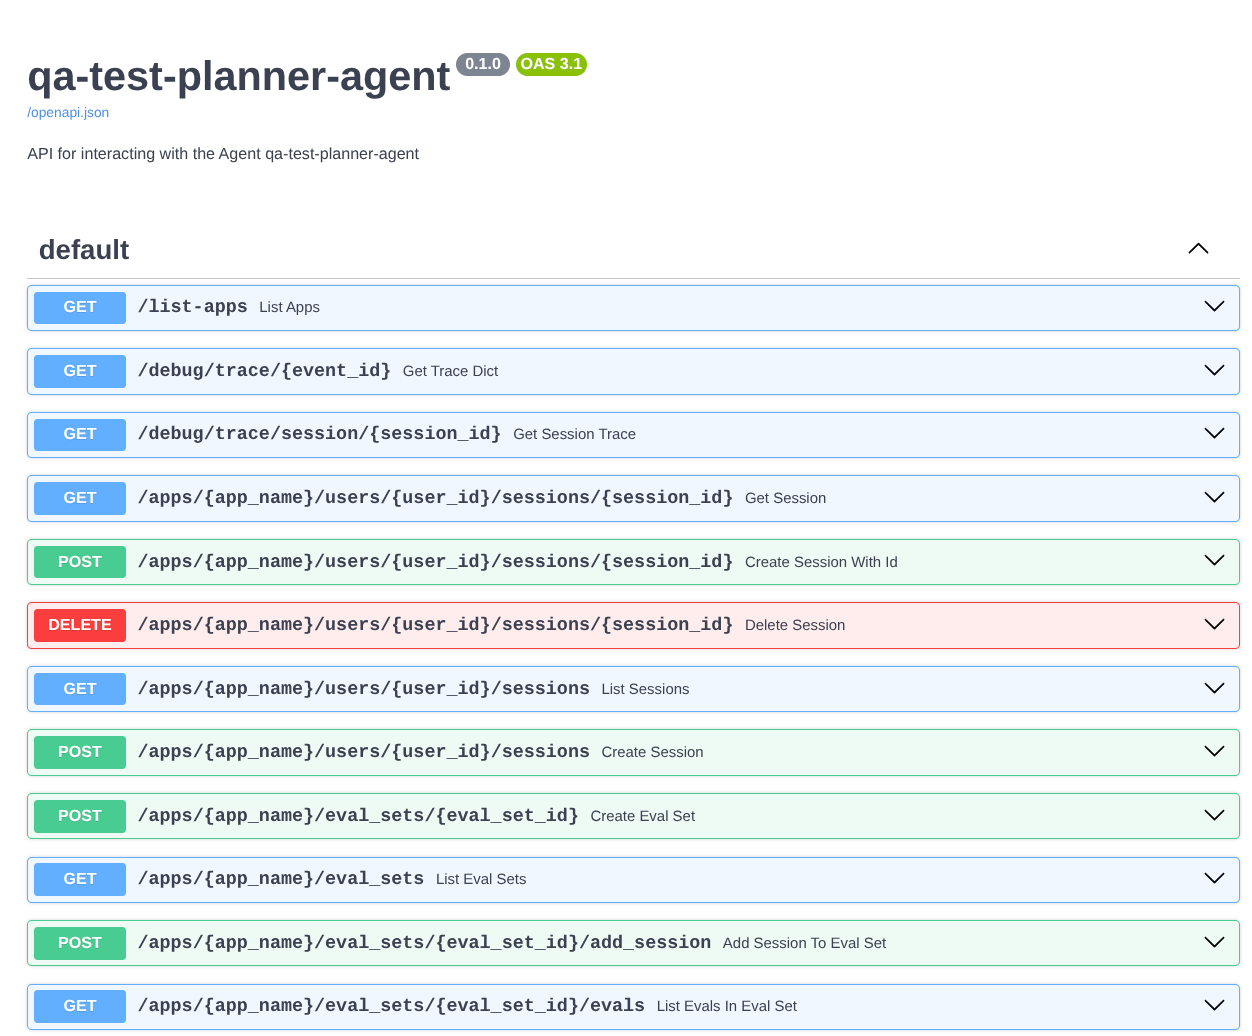Expand Delete Session row chevron
This screenshot has width=1252, height=1036.
pos(1214,625)
